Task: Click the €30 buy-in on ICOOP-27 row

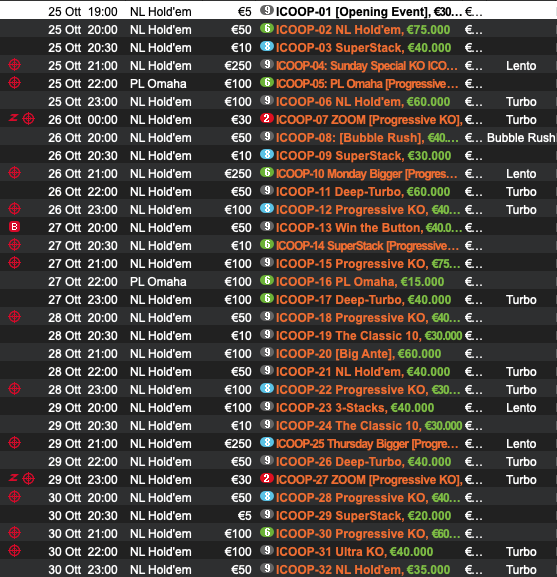Action: point(241,480)
